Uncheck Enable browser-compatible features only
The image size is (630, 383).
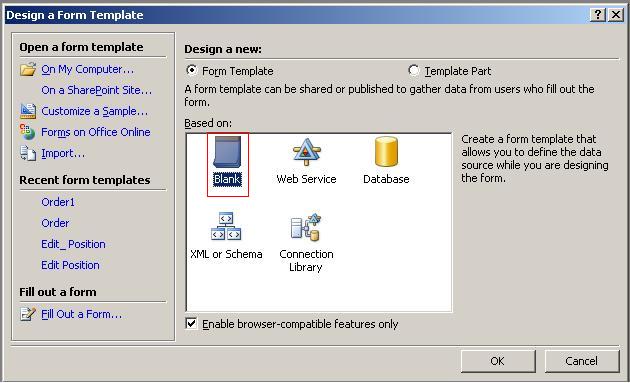tap(191, 324)
